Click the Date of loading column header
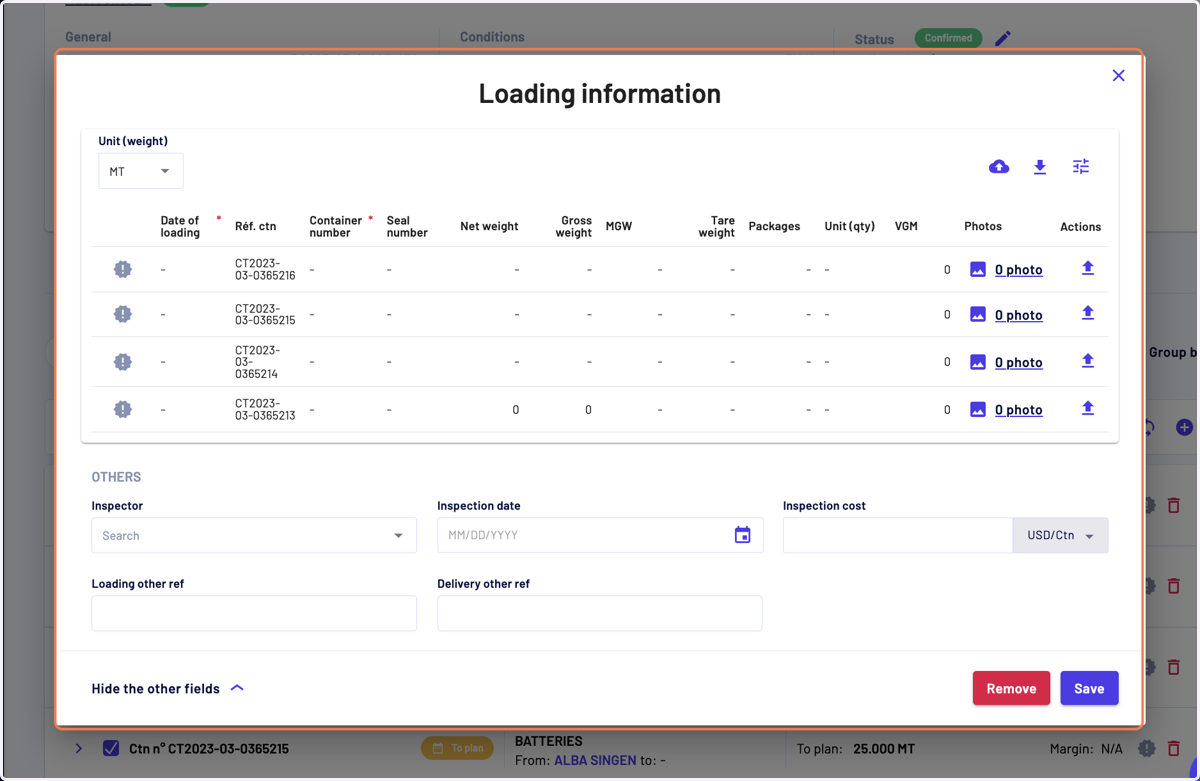The image size is (1200, 781). (x=180, y=226)
